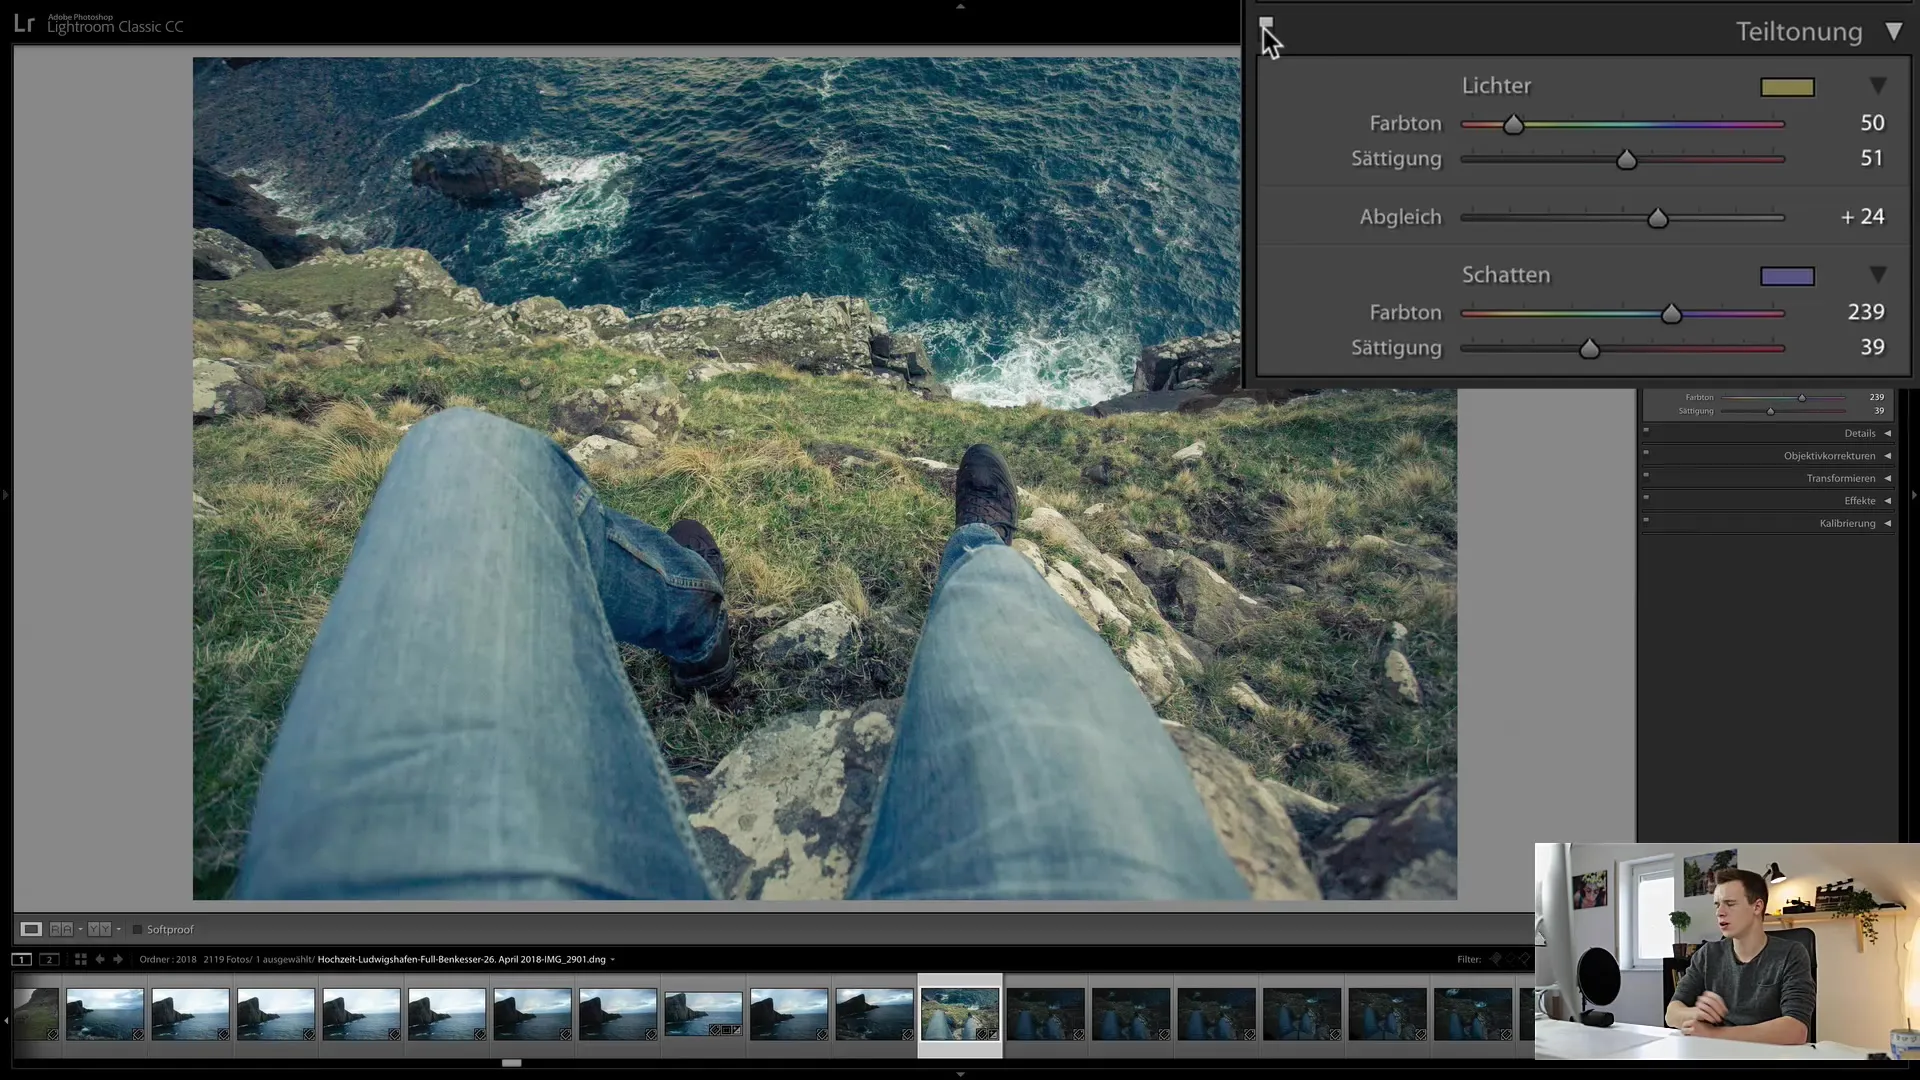Collapse the top panel using the top-edge arrow

point(960,6)
